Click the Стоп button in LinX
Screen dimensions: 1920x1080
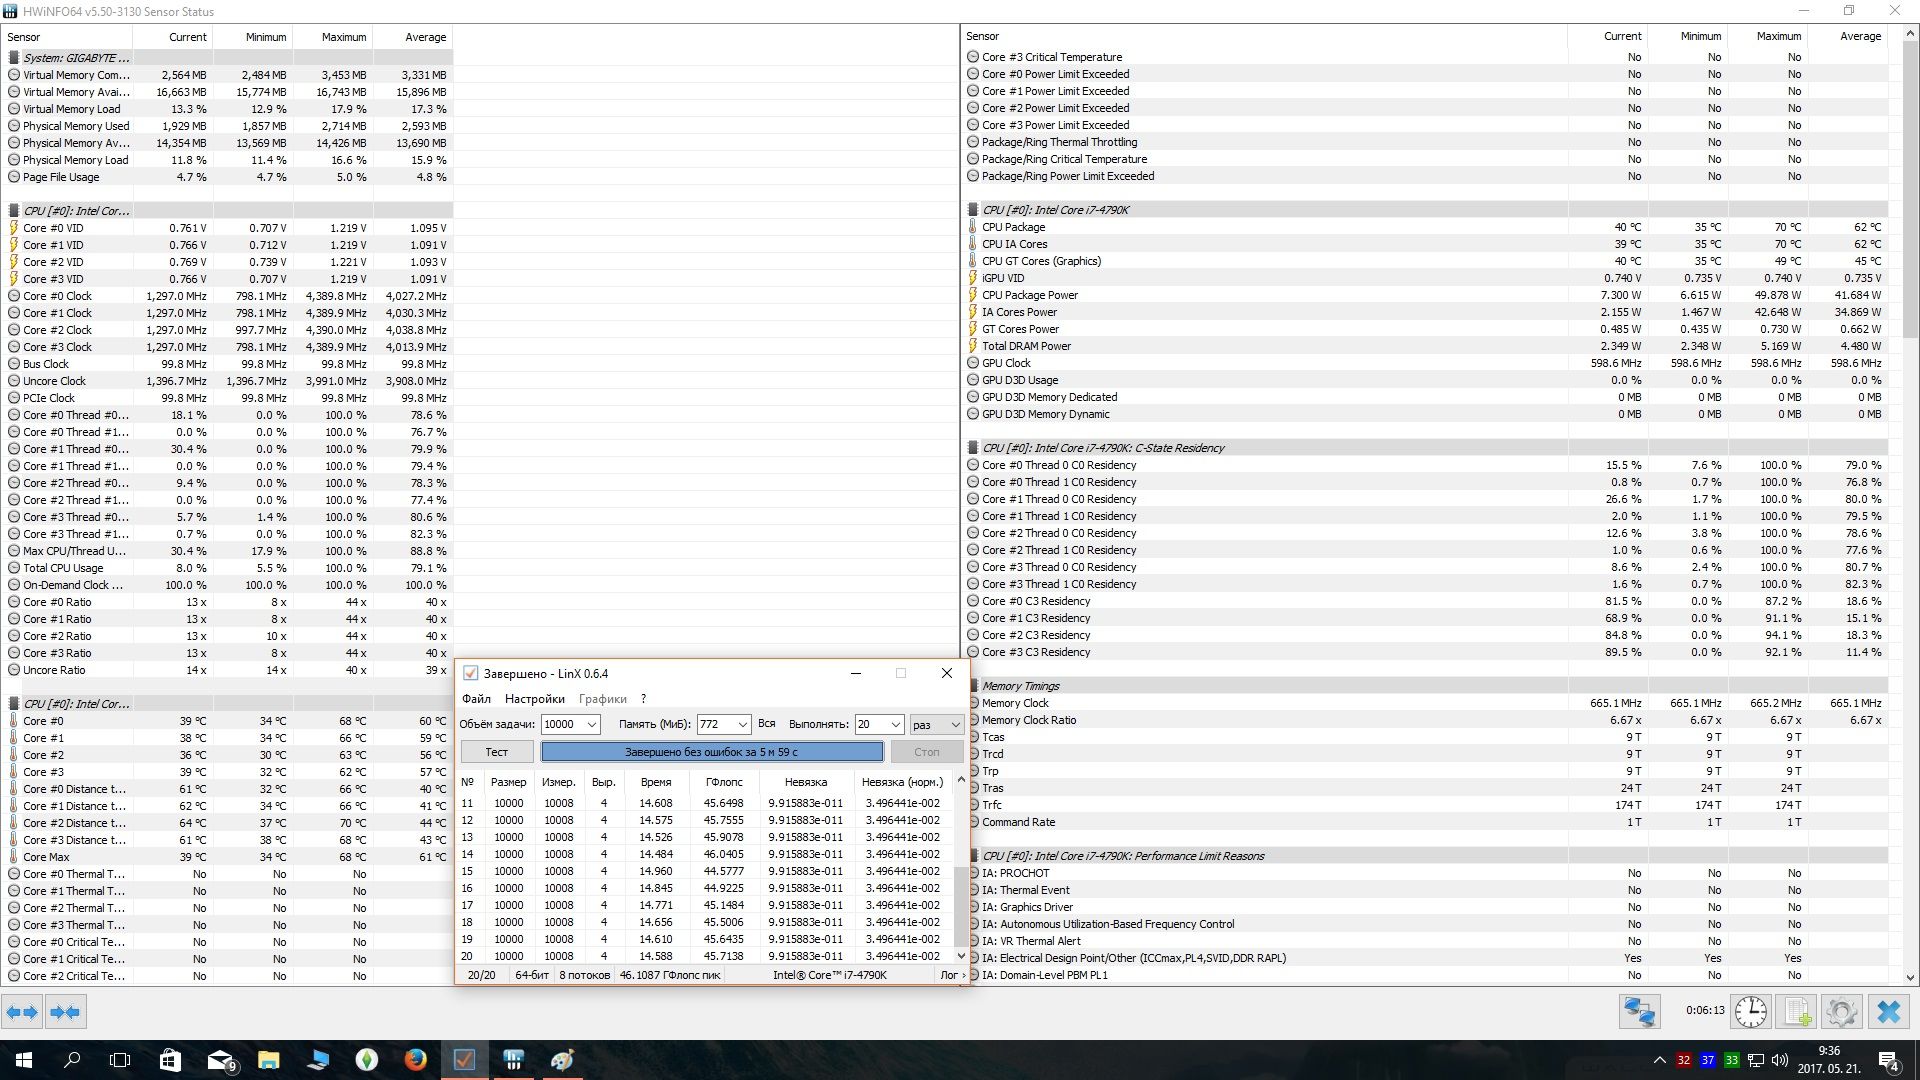tap(927, 752)
